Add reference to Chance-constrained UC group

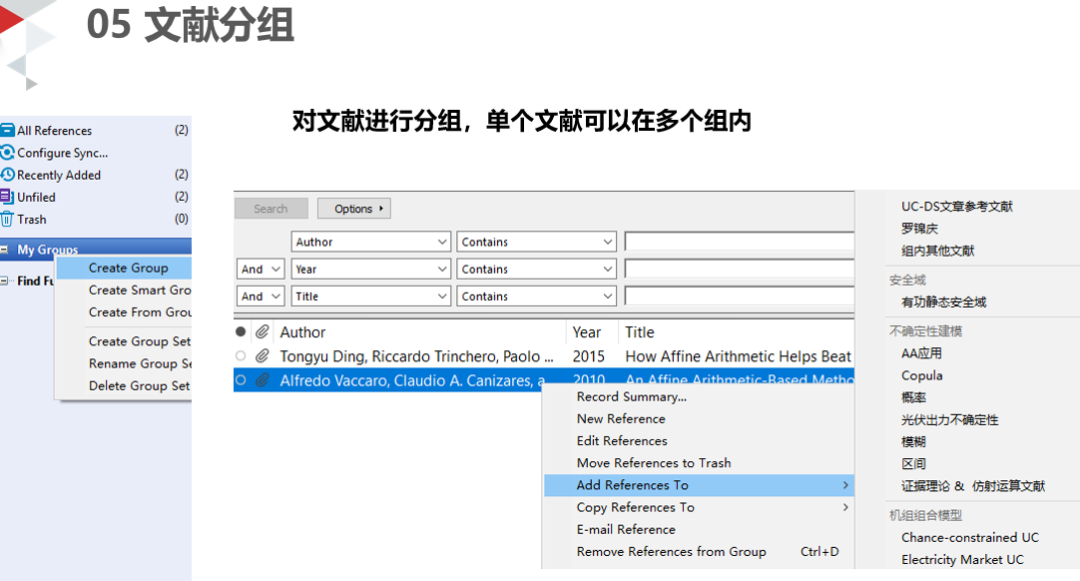point(970,537)
